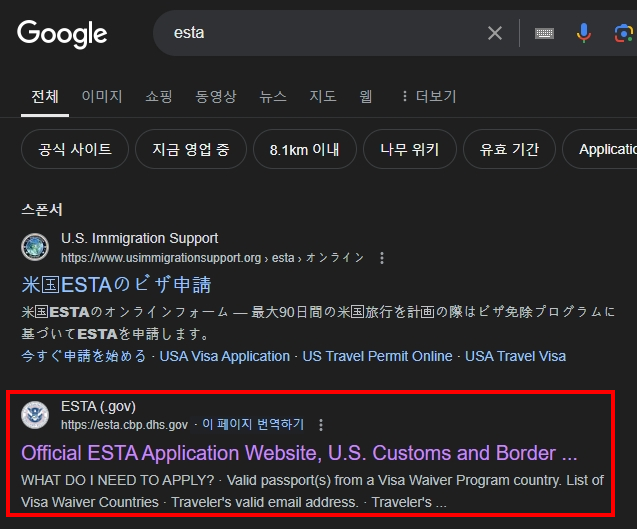Open the 今すぐ申請を始める sitelink
Viewport: 637px width, 529px height.
coord(84,356)
